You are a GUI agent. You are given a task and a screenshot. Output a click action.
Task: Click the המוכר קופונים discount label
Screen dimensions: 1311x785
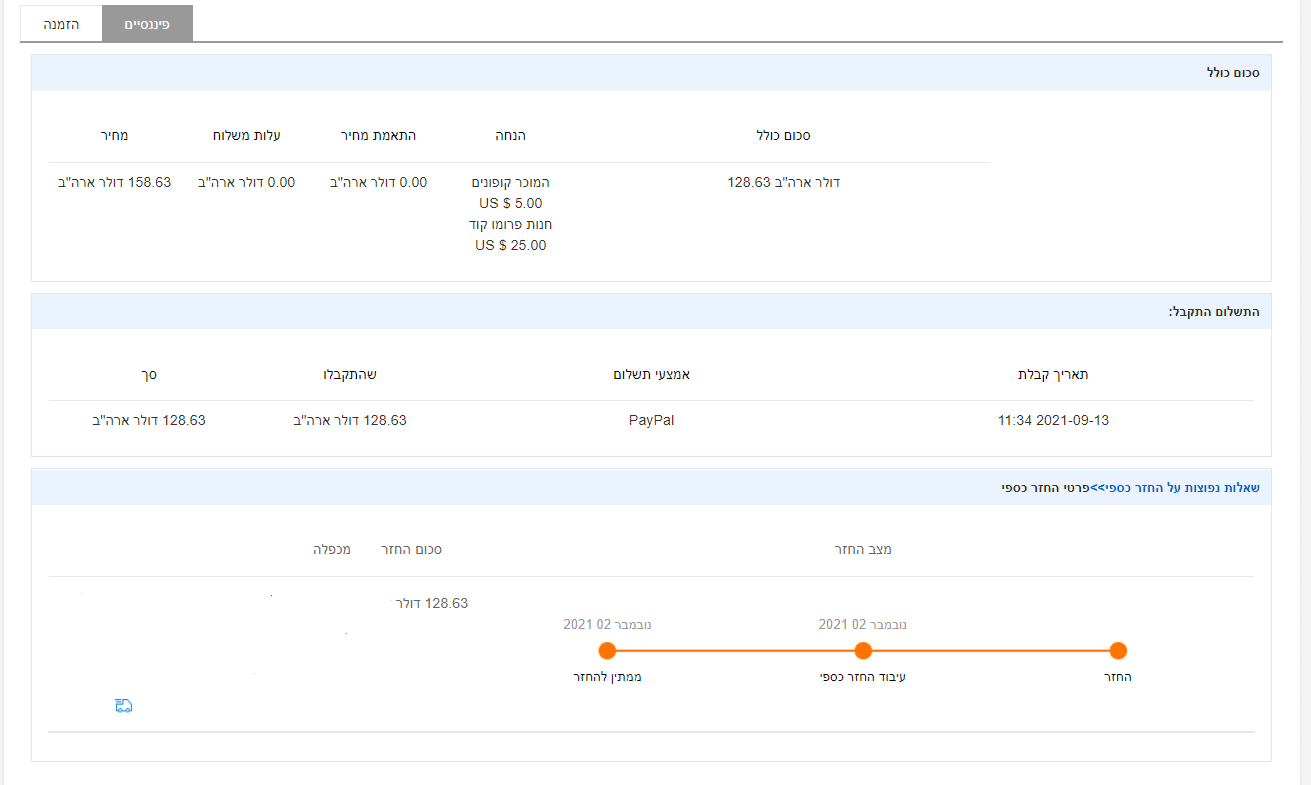click(511, 183)
